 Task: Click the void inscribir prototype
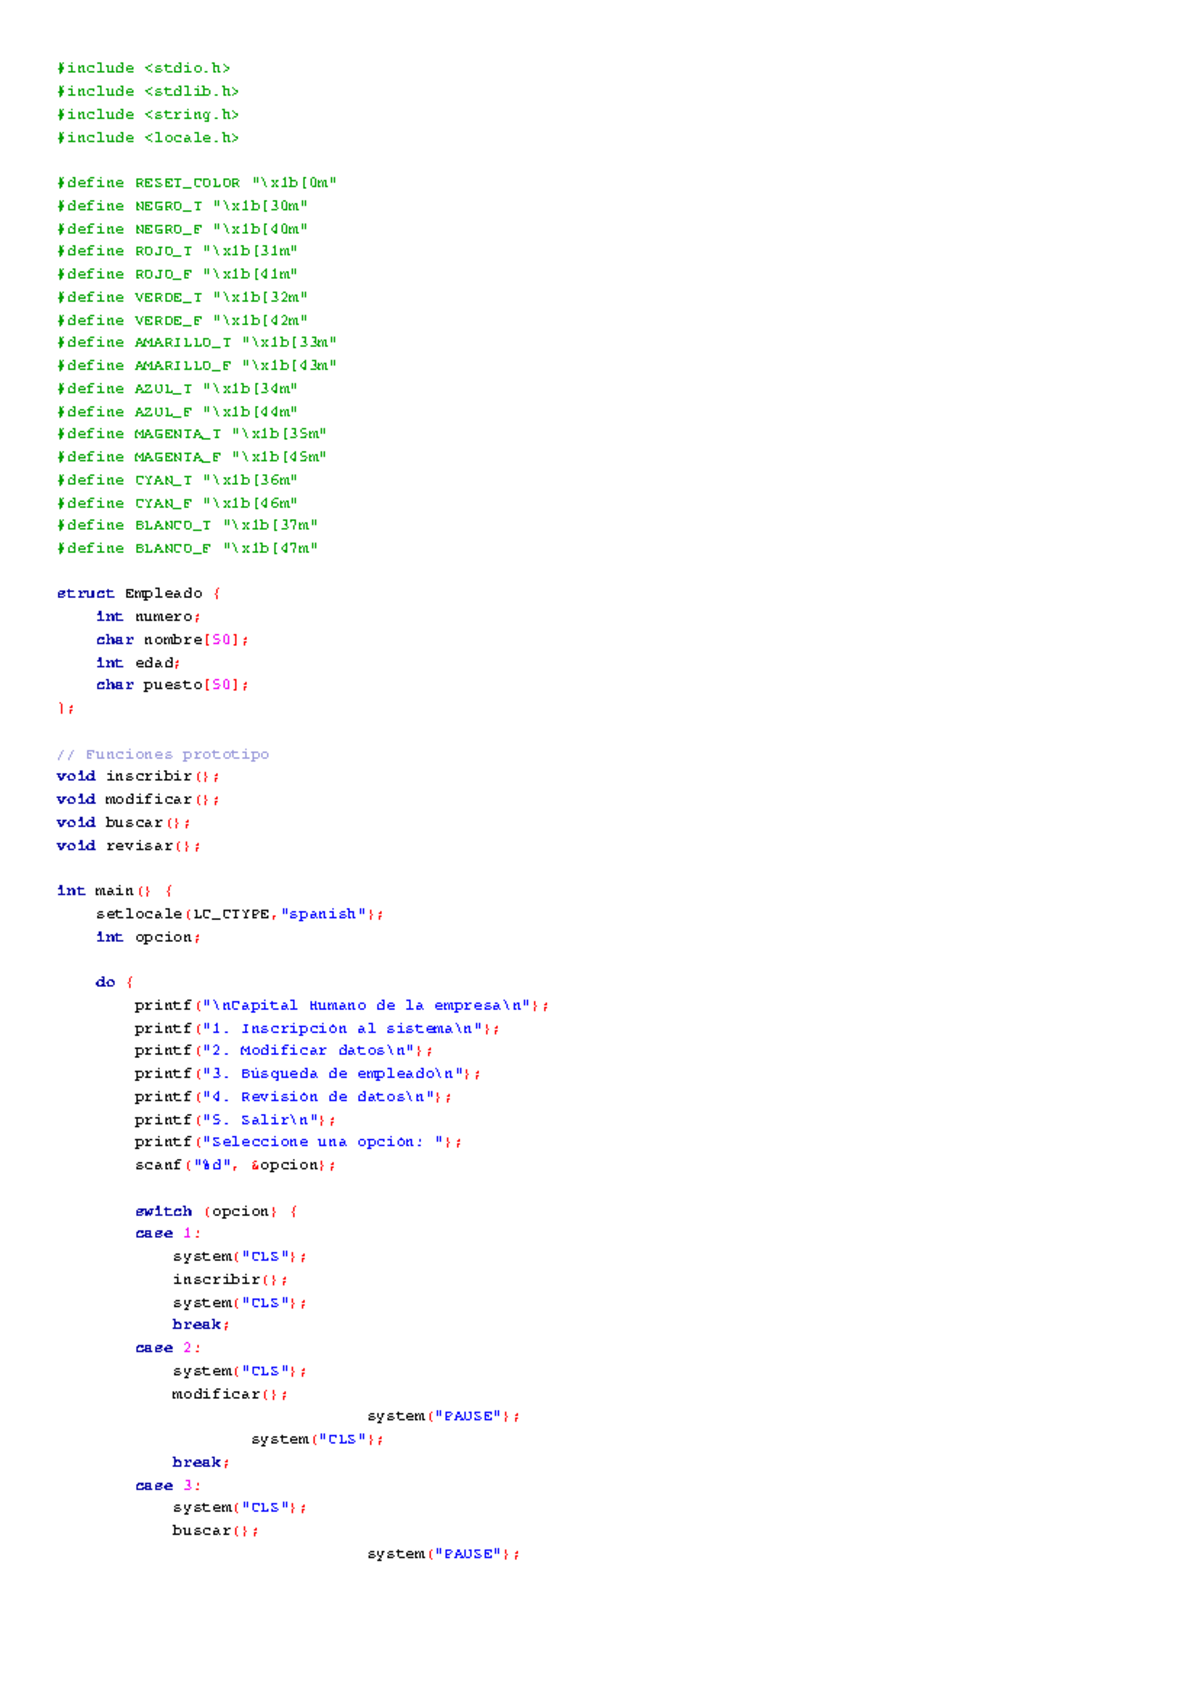coord(138,777)
